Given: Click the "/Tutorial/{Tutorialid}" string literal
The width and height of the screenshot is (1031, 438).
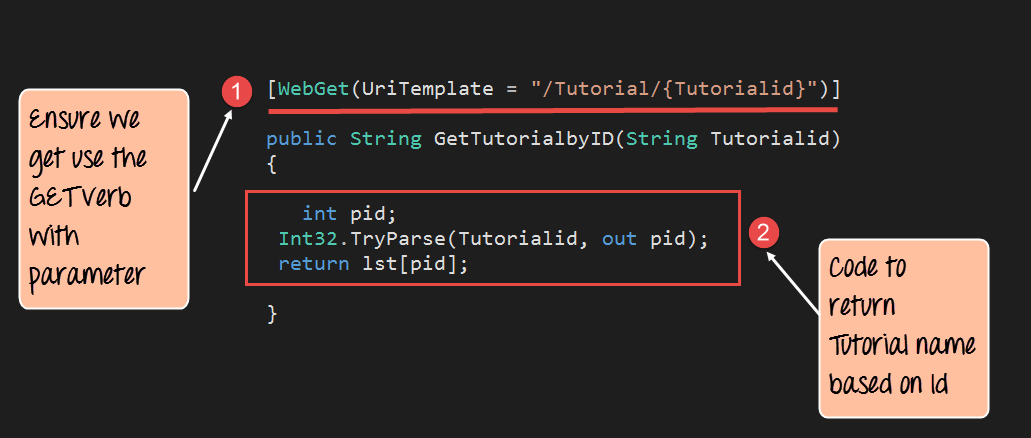Looking at the screenshot, I should point(676,89).
